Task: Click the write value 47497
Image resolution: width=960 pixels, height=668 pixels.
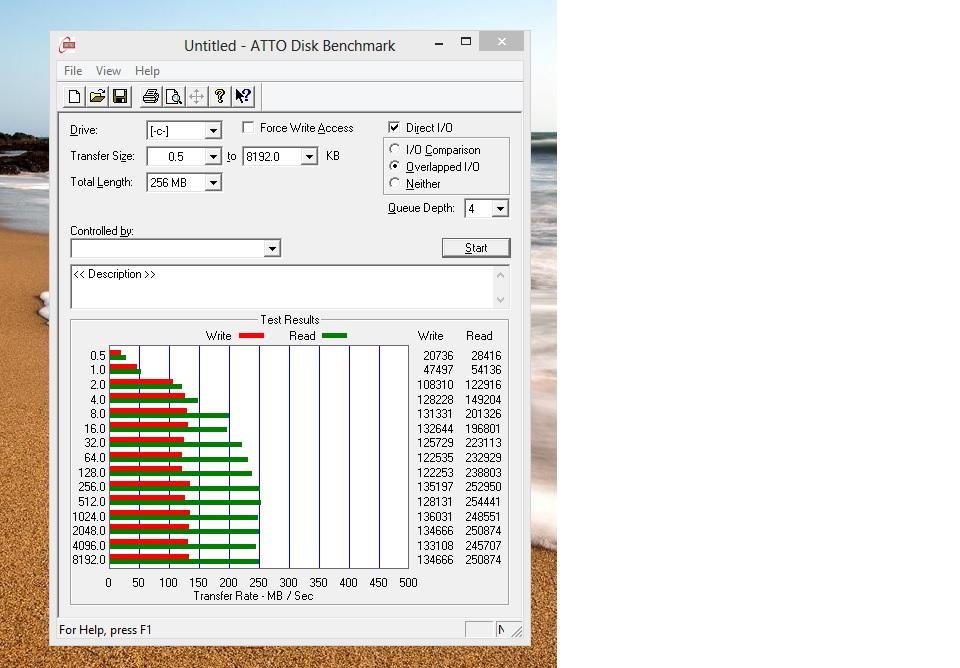Action: point(438,370)
